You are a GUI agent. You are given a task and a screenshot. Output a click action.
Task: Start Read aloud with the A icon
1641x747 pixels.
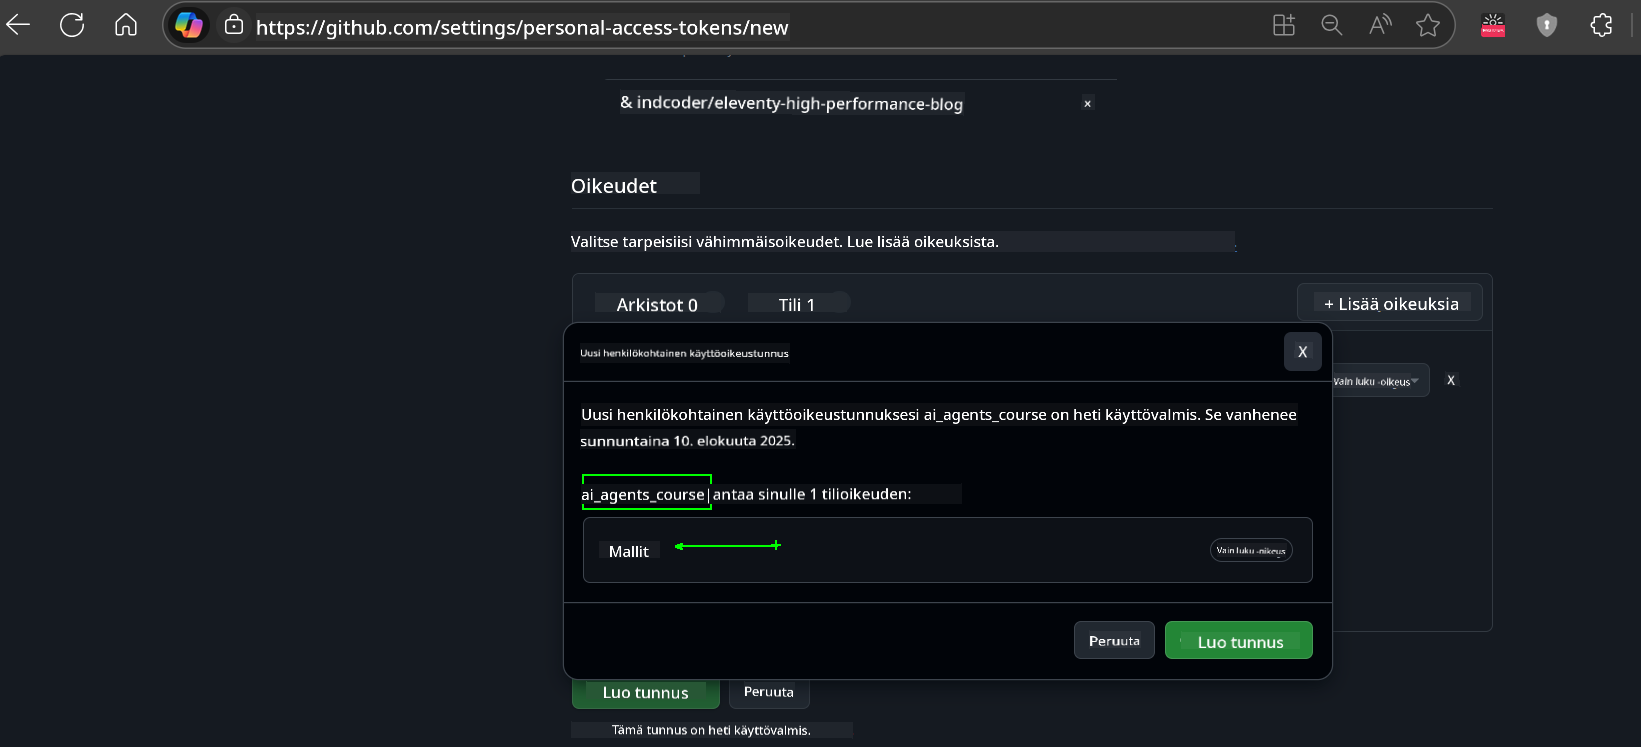[1380, 26]
